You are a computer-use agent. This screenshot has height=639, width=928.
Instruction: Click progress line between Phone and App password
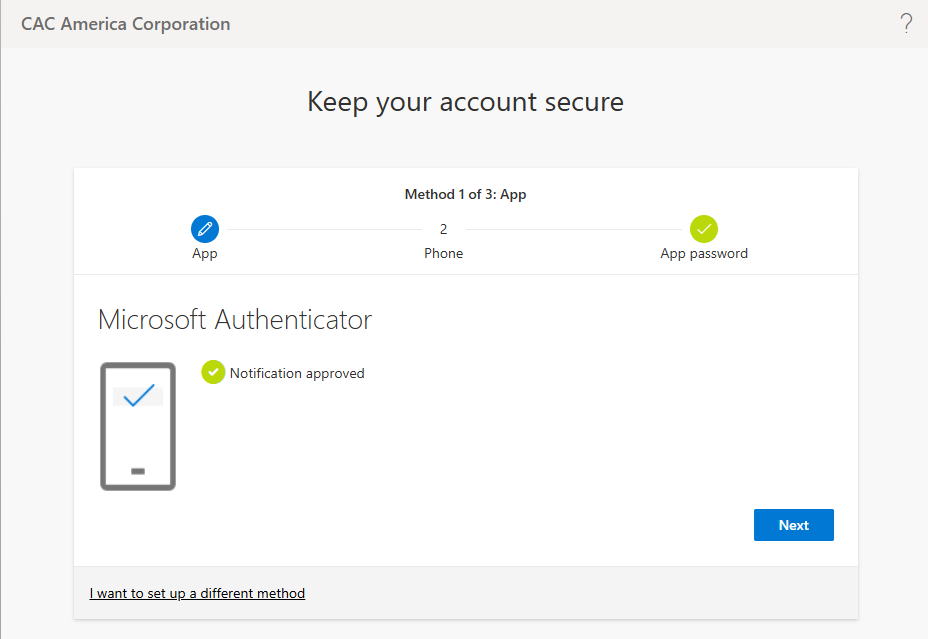point(575,229)
